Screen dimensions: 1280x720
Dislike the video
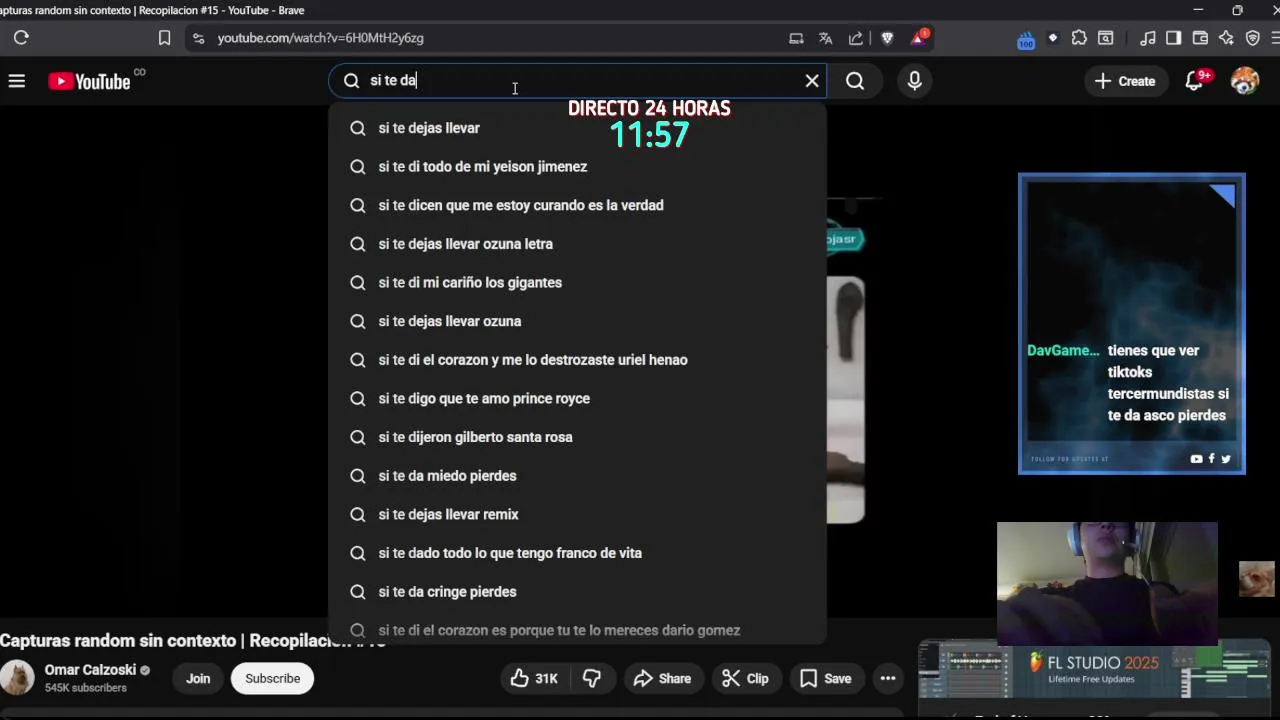coord(592,678)
